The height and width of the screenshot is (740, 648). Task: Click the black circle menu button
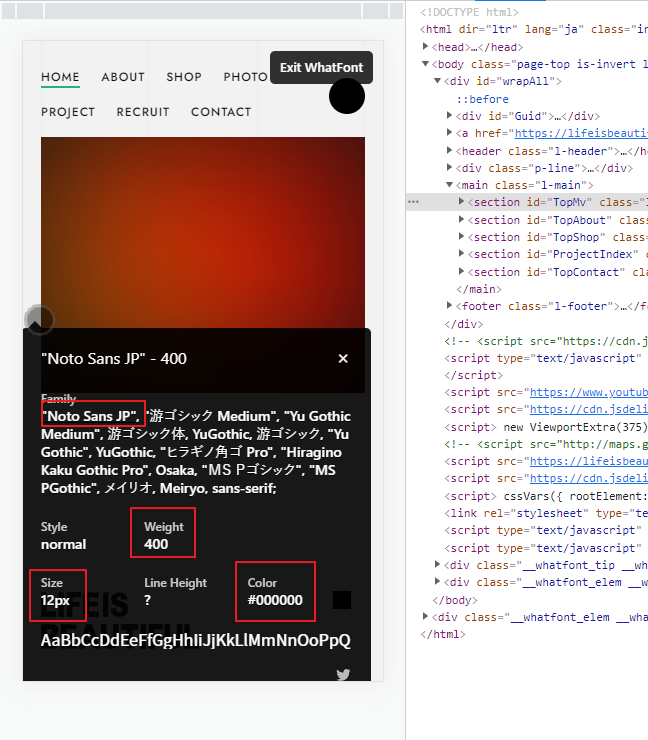347,96
